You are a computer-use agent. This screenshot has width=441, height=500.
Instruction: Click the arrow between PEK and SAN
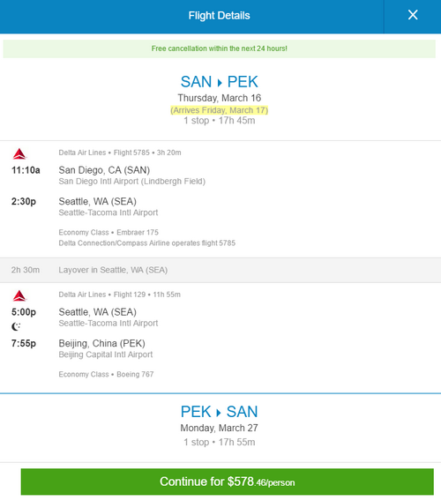click(219, 413)
